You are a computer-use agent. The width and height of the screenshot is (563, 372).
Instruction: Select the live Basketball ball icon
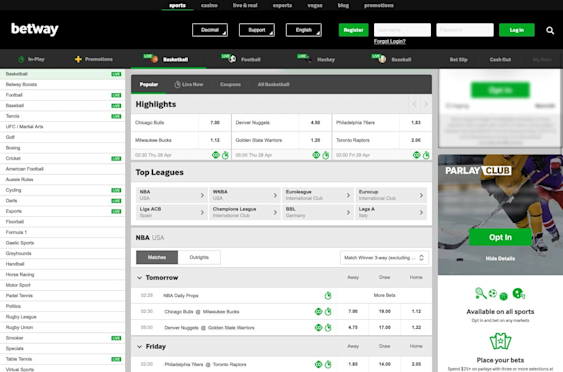point(154,59)
